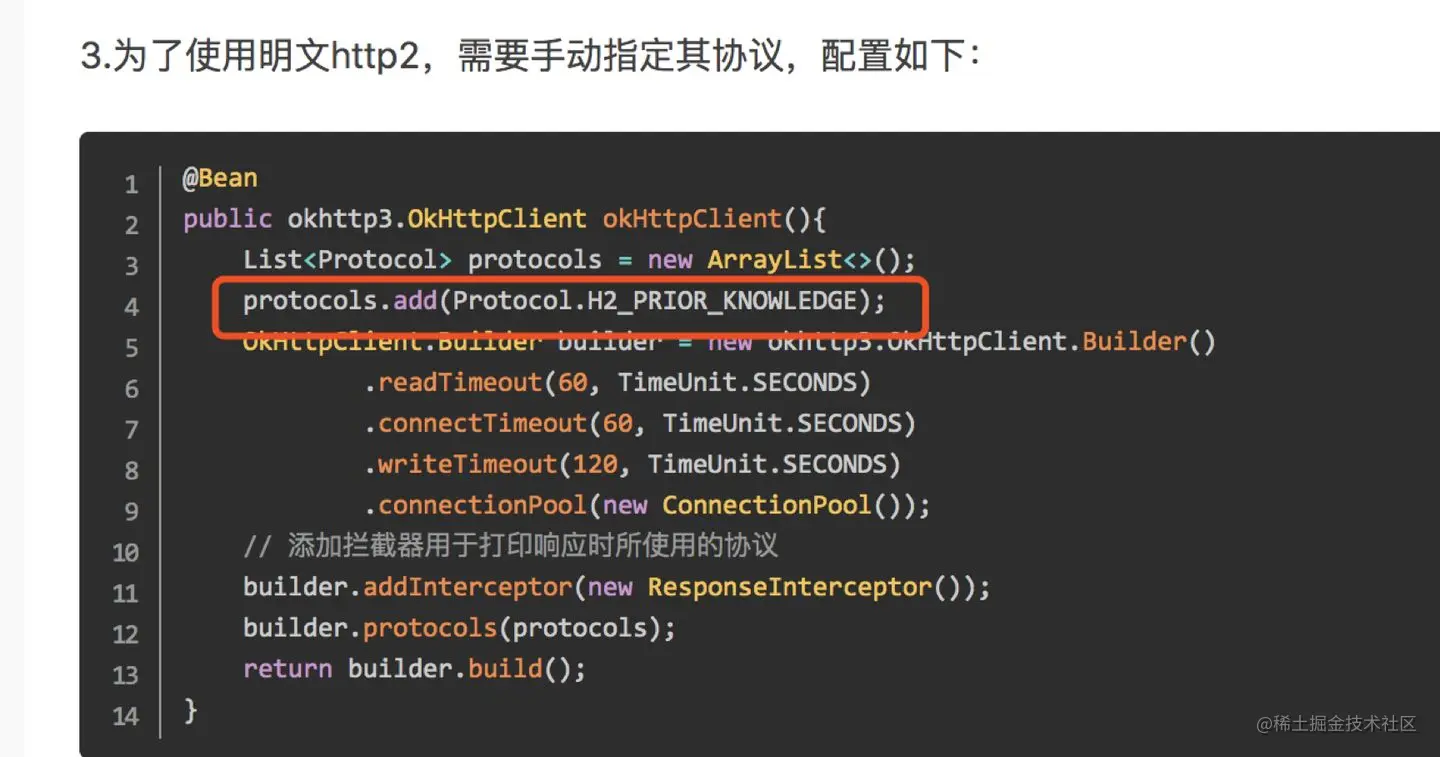
Task: Click the ConnectionPool class name
Action: coord(767,505)
